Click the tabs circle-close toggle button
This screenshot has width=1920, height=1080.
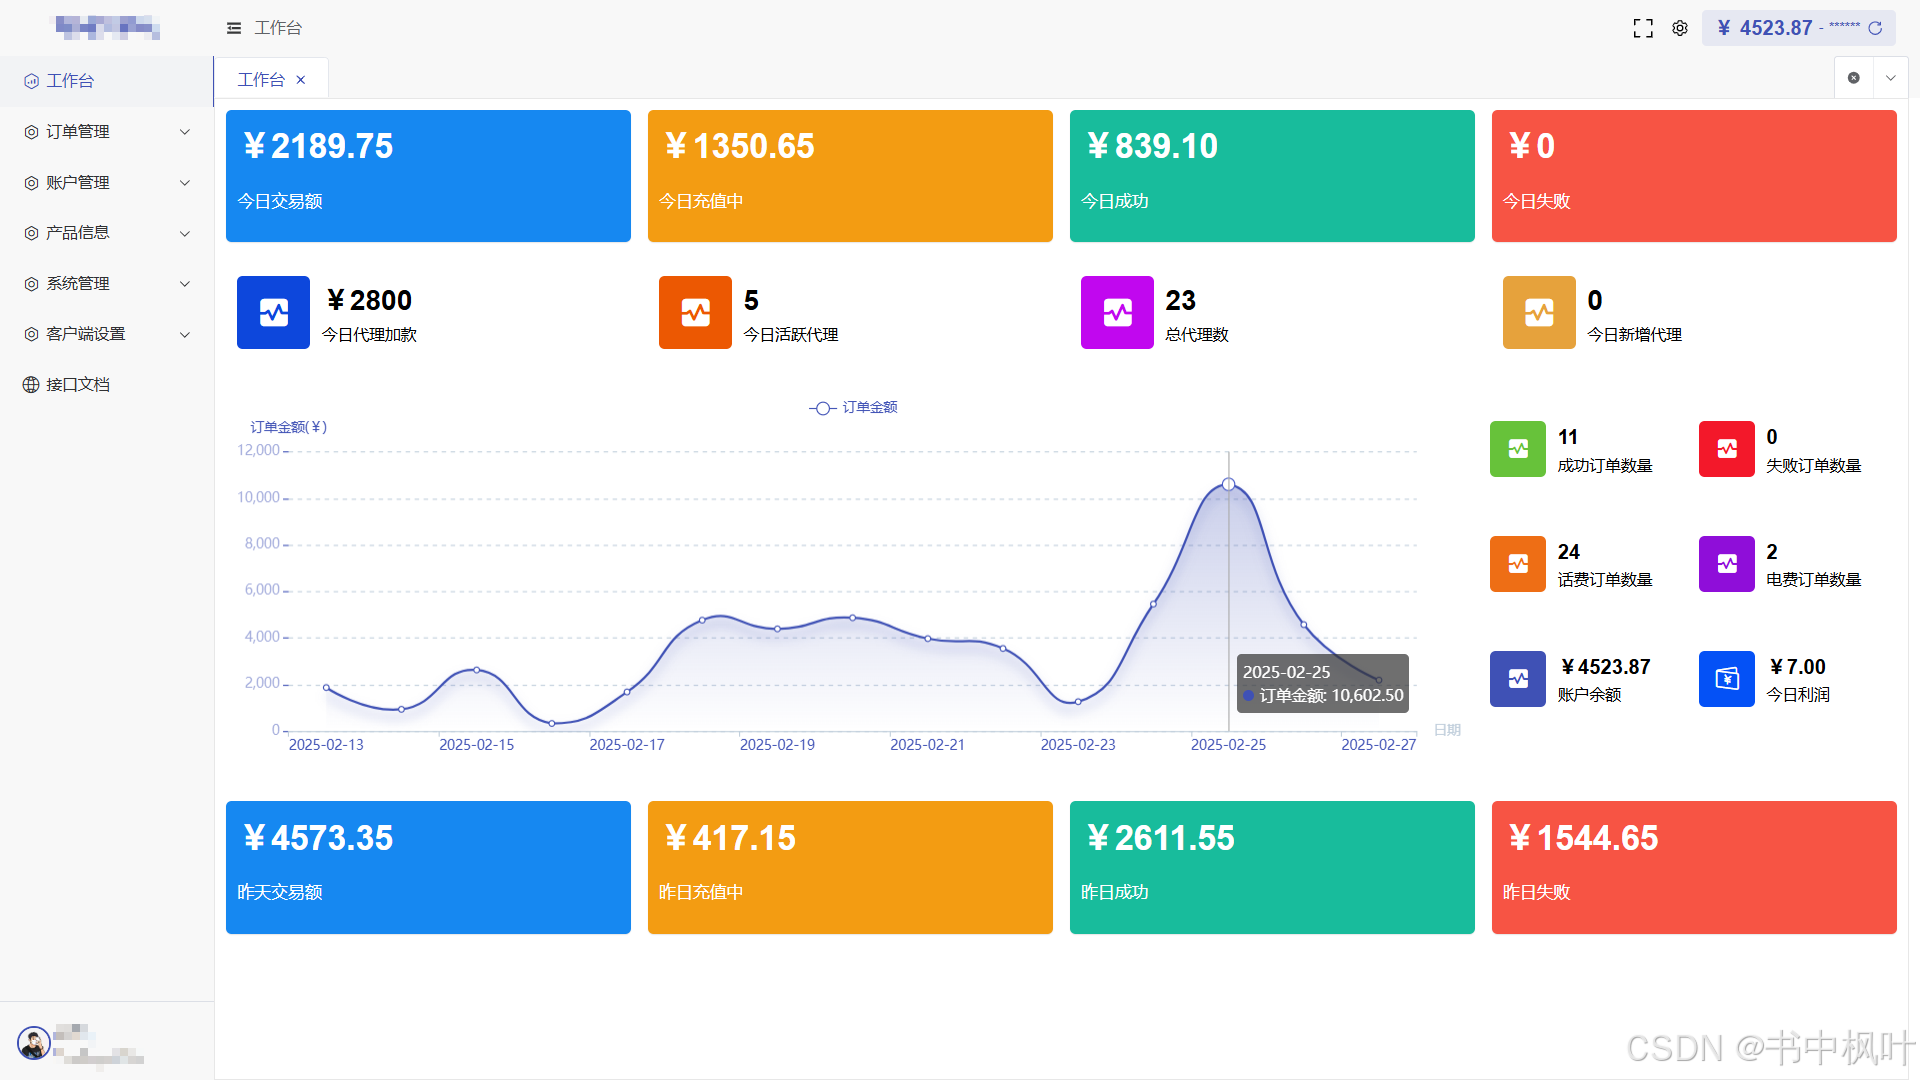(1853, 78)
